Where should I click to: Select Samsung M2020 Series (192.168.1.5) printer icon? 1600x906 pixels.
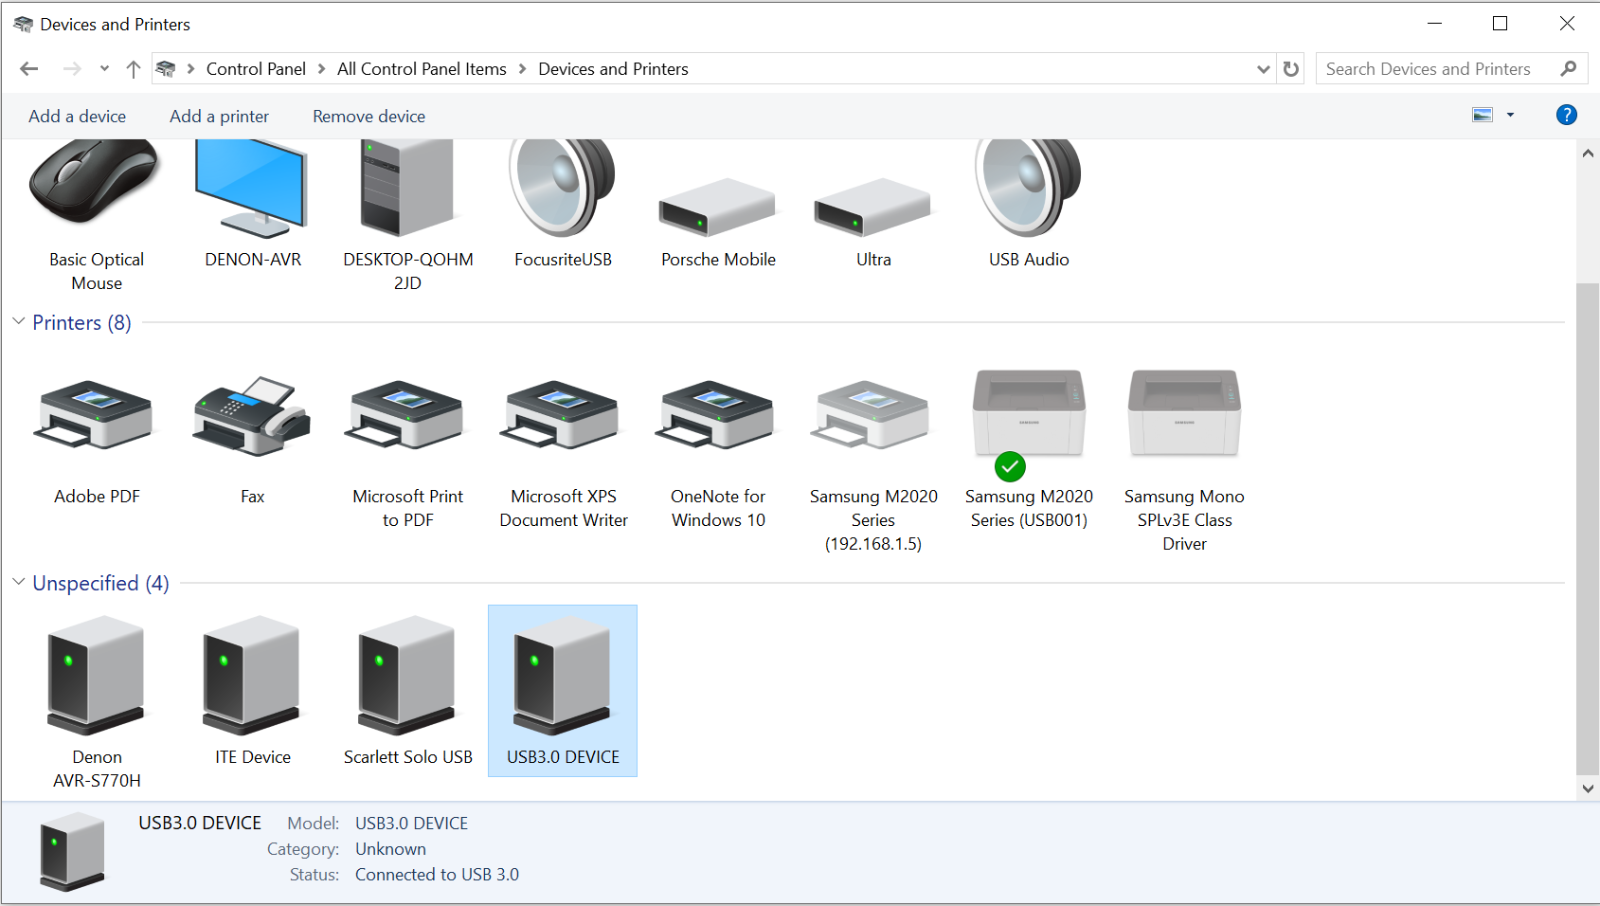coord(872,415)
